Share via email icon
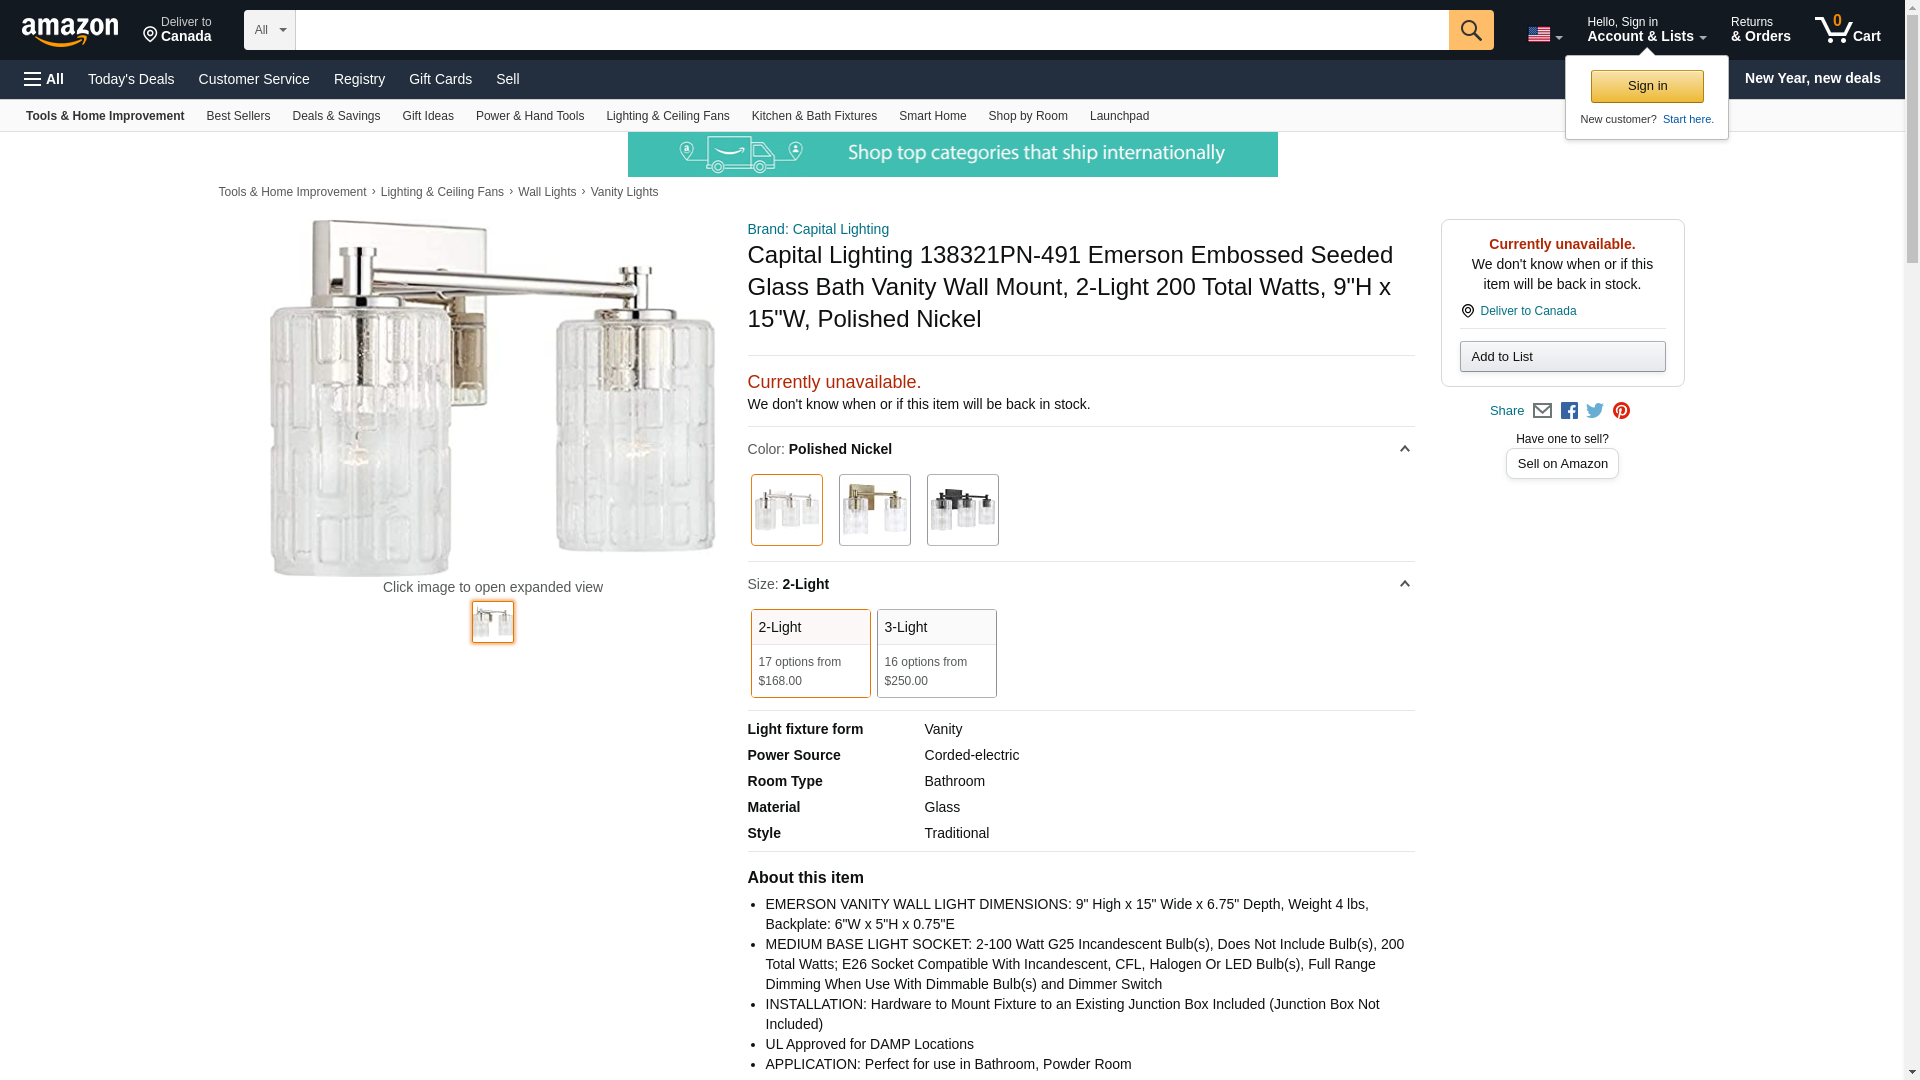1920x1080 pixels. point(1542,411)
